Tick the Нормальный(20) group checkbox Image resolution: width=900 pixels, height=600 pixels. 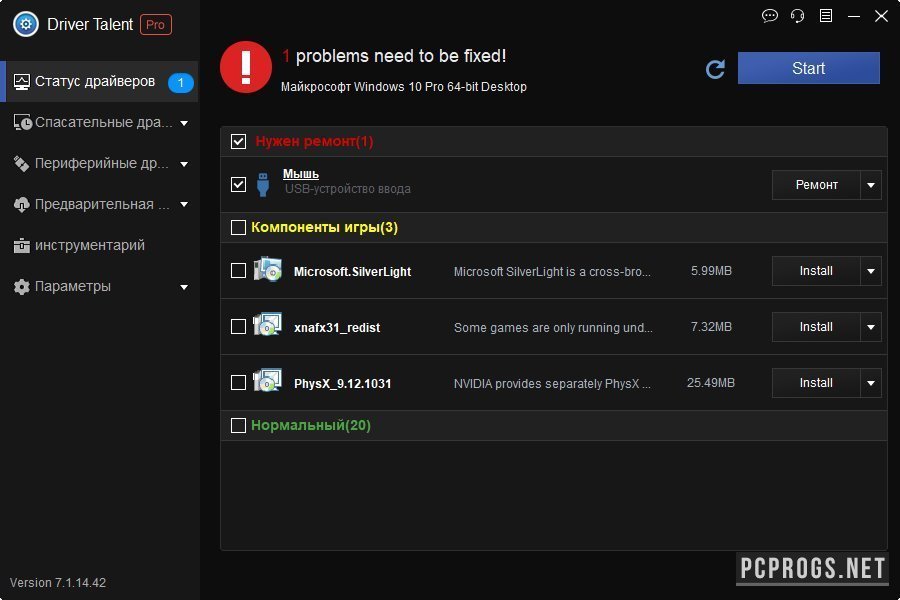(238, 425)
